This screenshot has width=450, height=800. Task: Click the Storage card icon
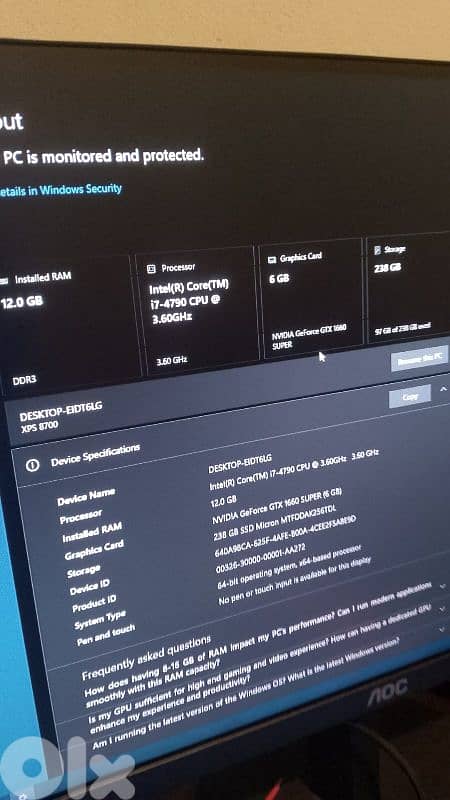(378, 249)
